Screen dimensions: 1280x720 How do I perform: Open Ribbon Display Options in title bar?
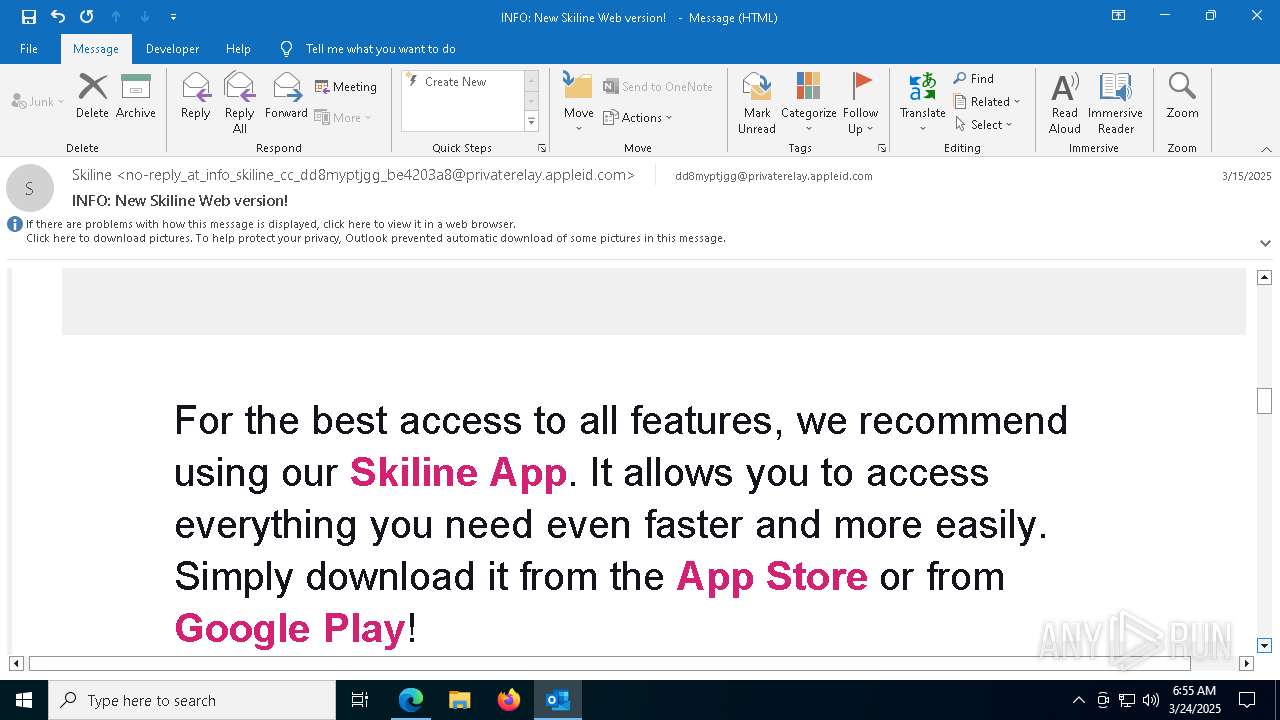tap(1118, 16)
